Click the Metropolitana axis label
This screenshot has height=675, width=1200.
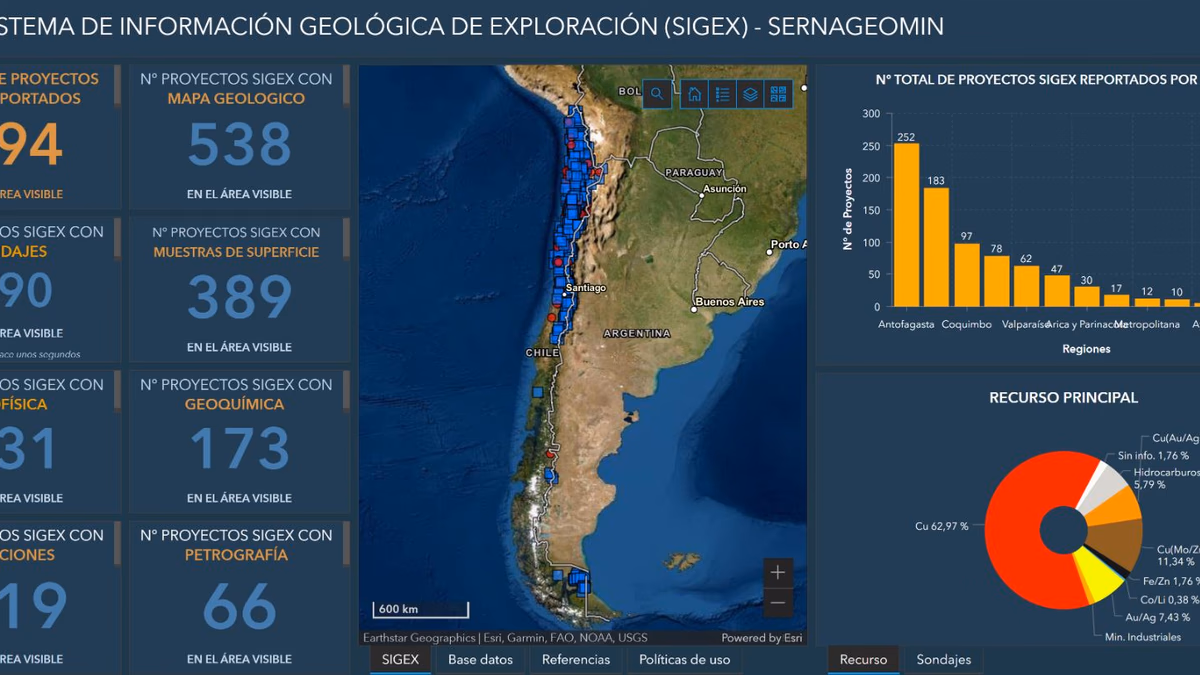pyautogui.click(x=1147, y=324)
